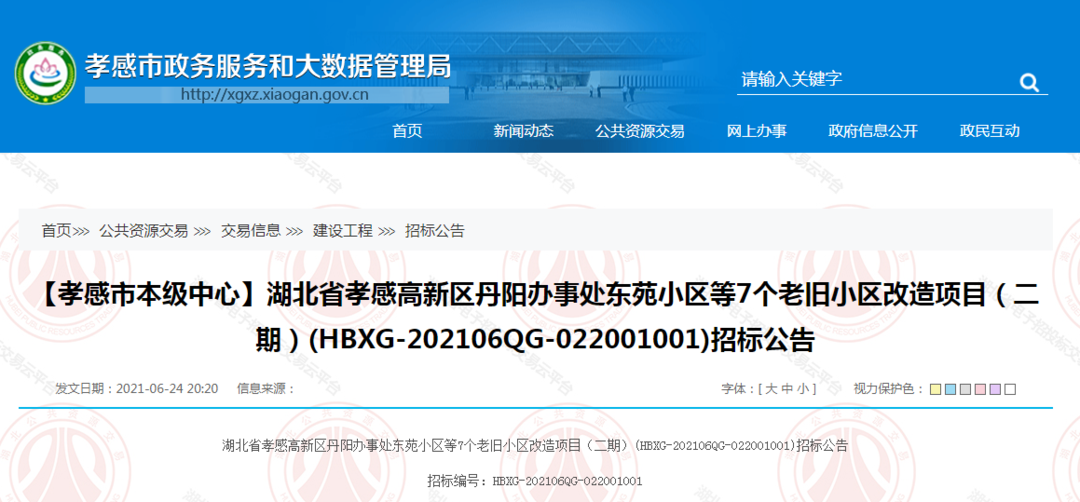
Task: Select 政府信息公开 in the navigation bar
Action: pyautogui.click(x=873, y=131)
